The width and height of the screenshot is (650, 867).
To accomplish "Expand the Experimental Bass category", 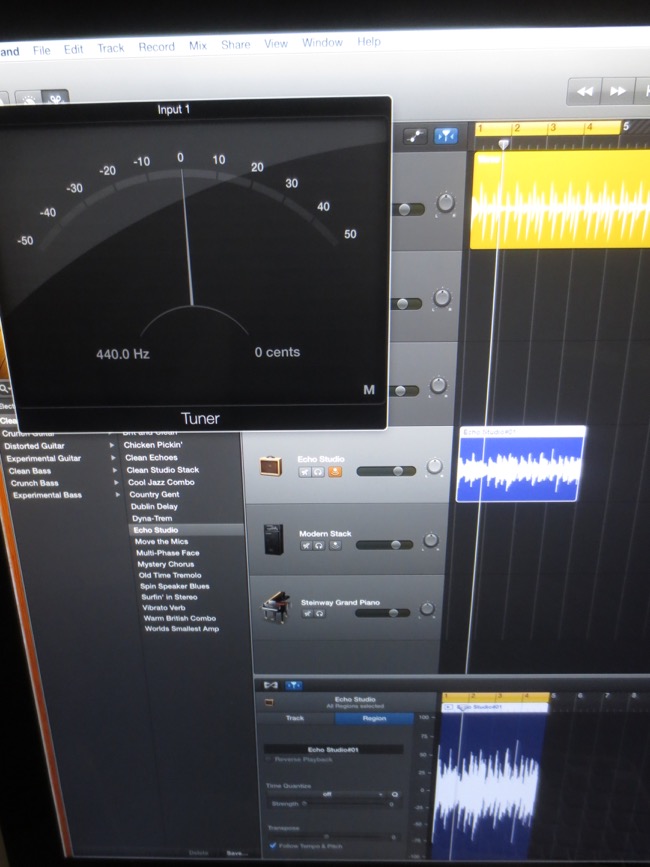I will point(118,495).
